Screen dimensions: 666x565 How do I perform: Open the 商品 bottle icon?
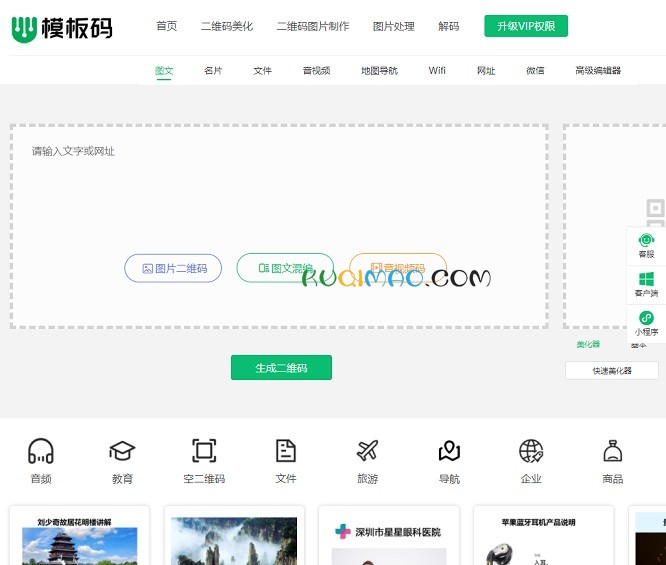[x=612, y=451]
